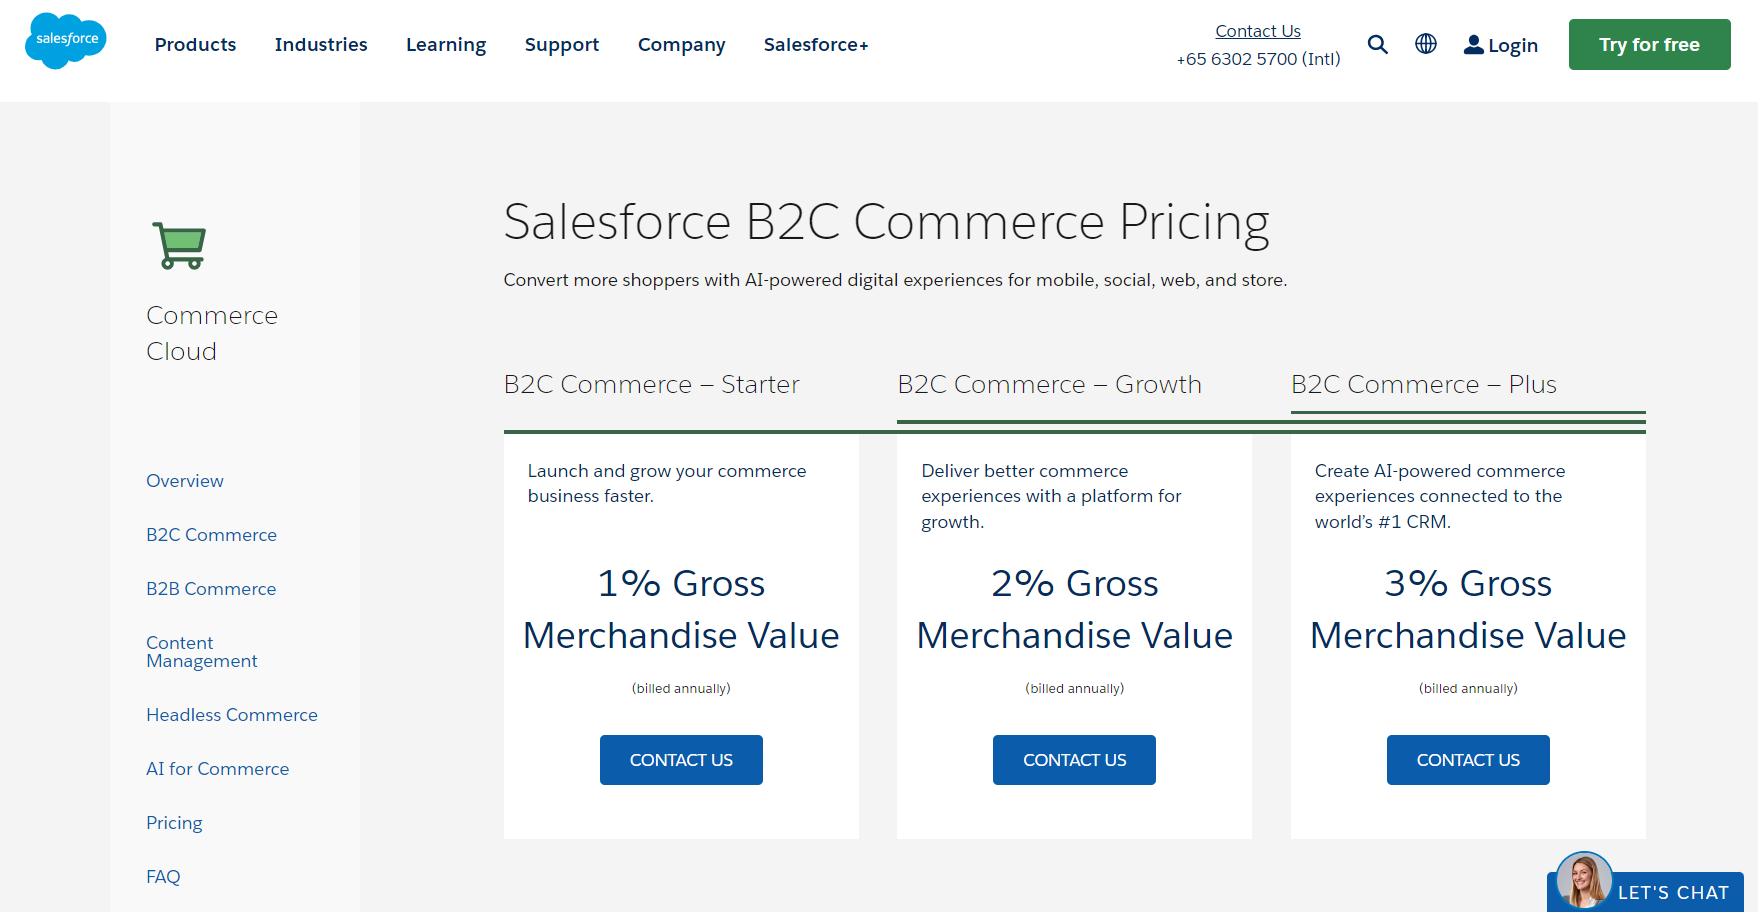Open the search magnifier icon

(x=1377, y=44)
